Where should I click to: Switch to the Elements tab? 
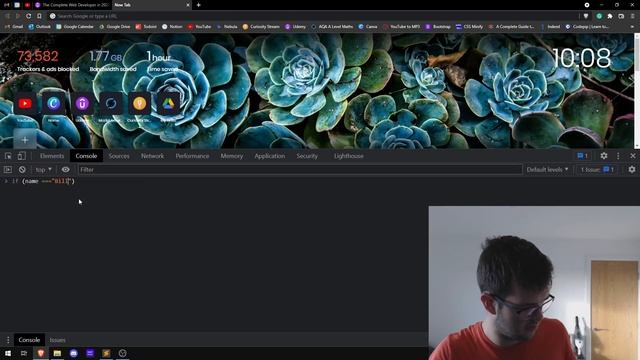(x=52, y=156)
